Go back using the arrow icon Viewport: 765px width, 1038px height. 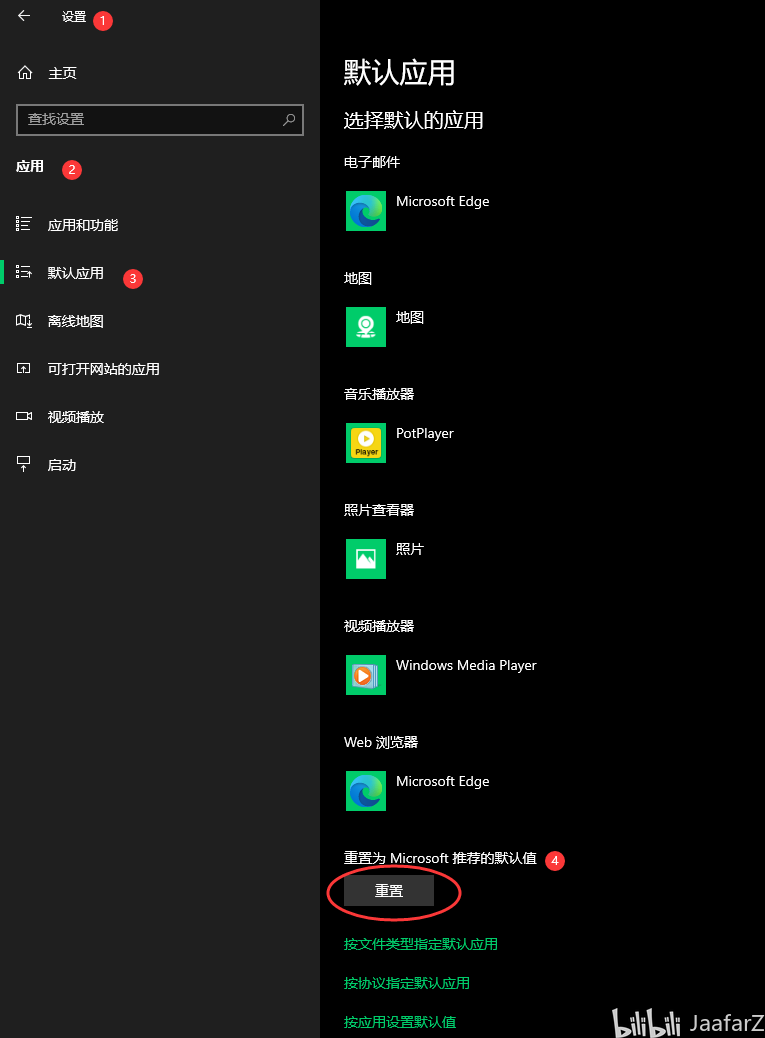pos(24,16)
